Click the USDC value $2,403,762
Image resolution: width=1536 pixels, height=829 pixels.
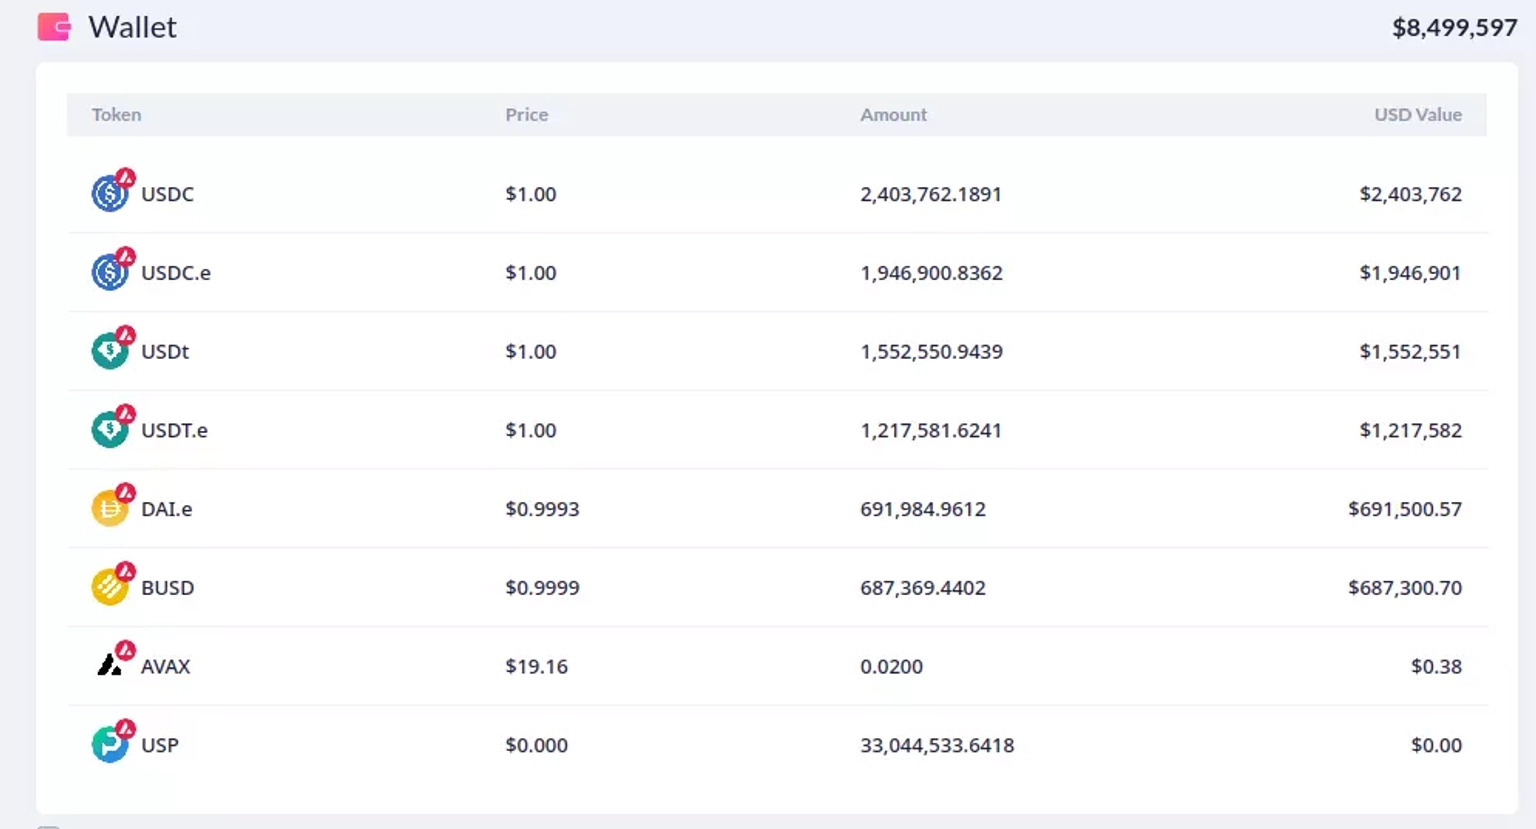(x=1410, y=194)
